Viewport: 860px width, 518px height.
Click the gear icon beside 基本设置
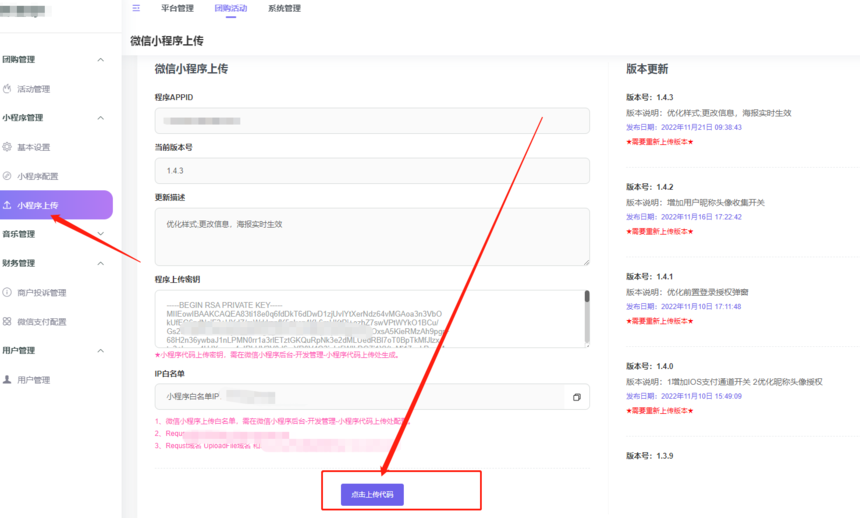click(x=7, y=147)
